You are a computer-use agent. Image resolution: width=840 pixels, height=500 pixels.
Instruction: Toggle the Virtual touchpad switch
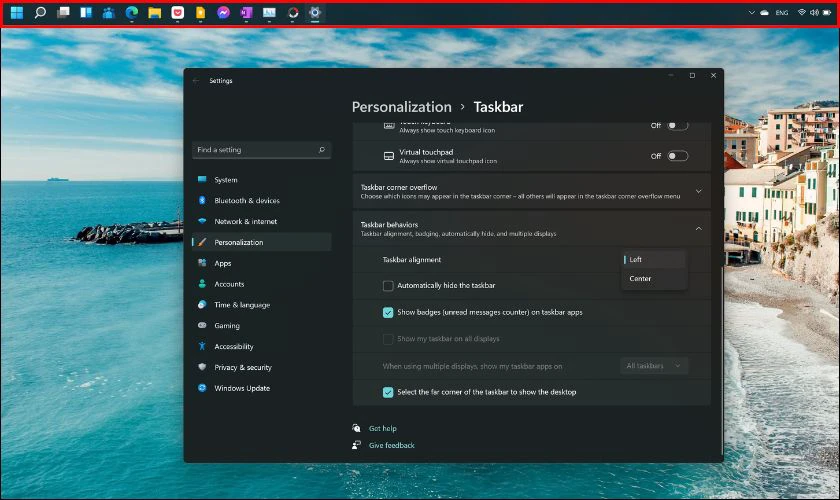coord(677,156)
